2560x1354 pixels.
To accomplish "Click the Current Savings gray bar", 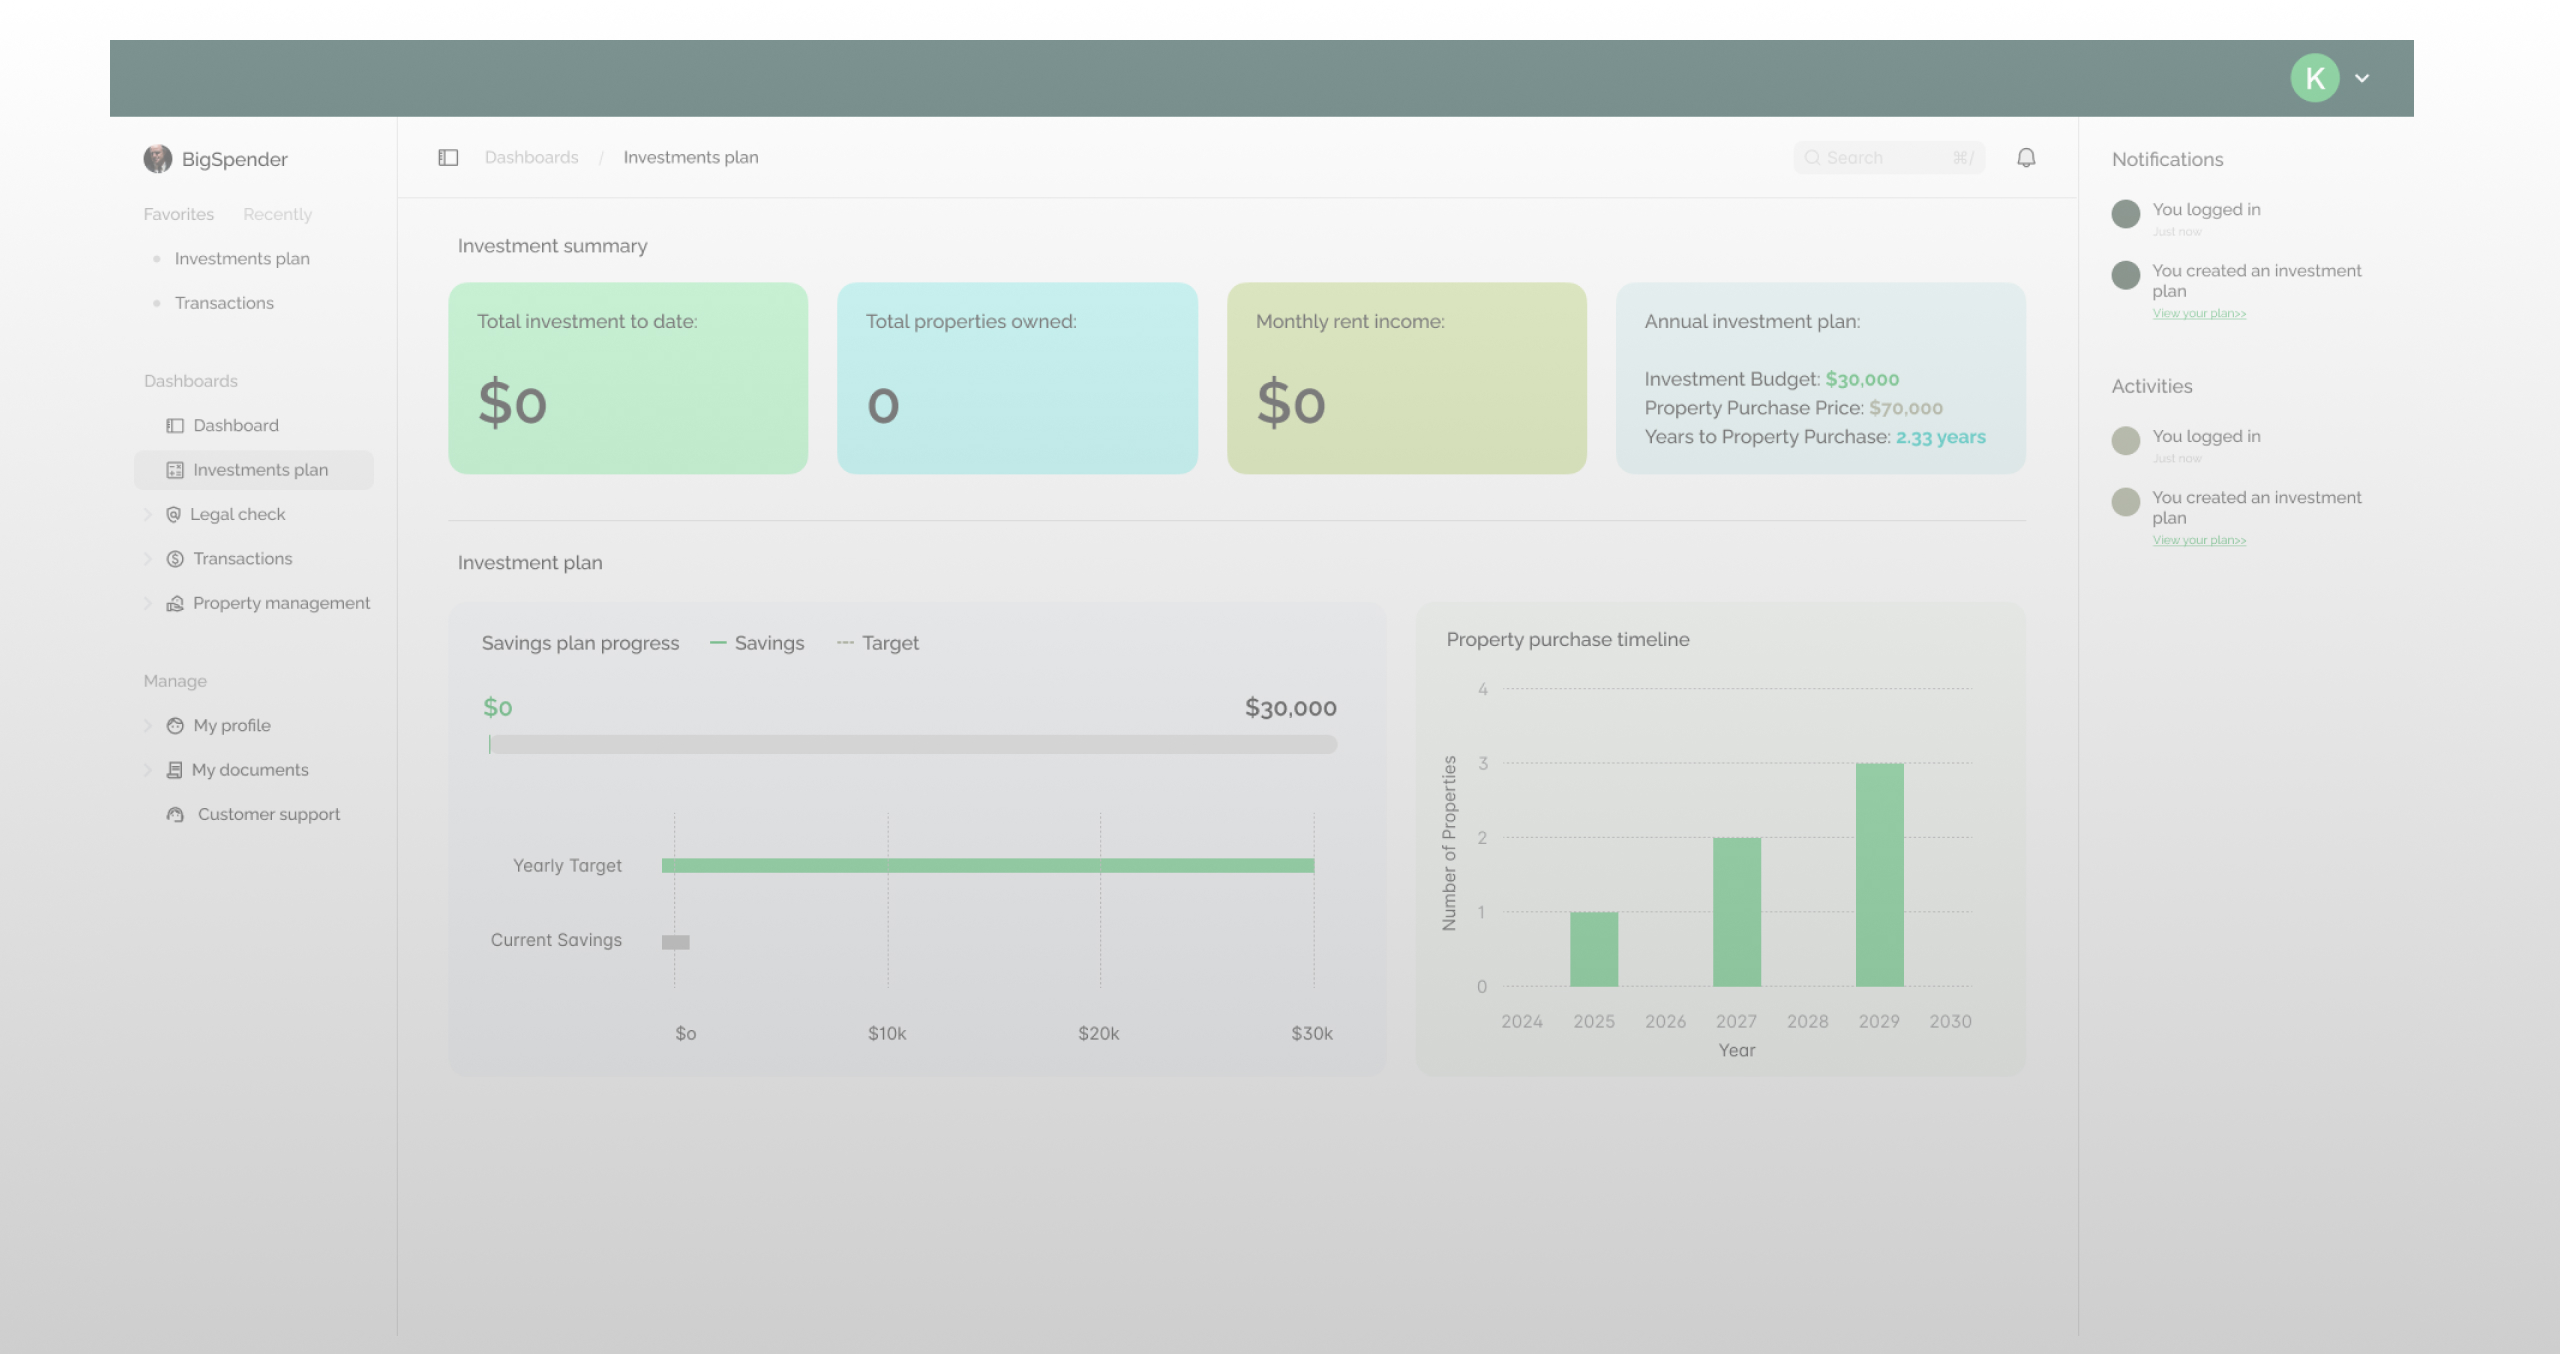I will pyautogui.click(x=676, y=942).
